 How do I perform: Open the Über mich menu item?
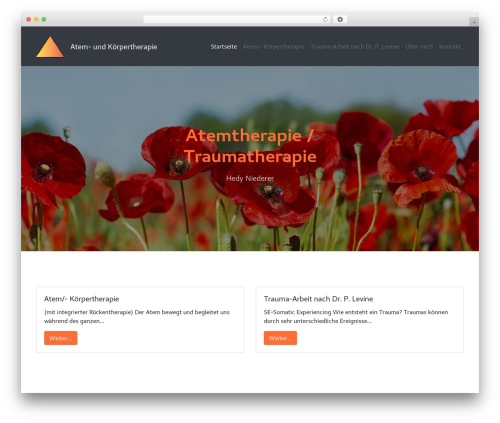click(x=419, y=47)
